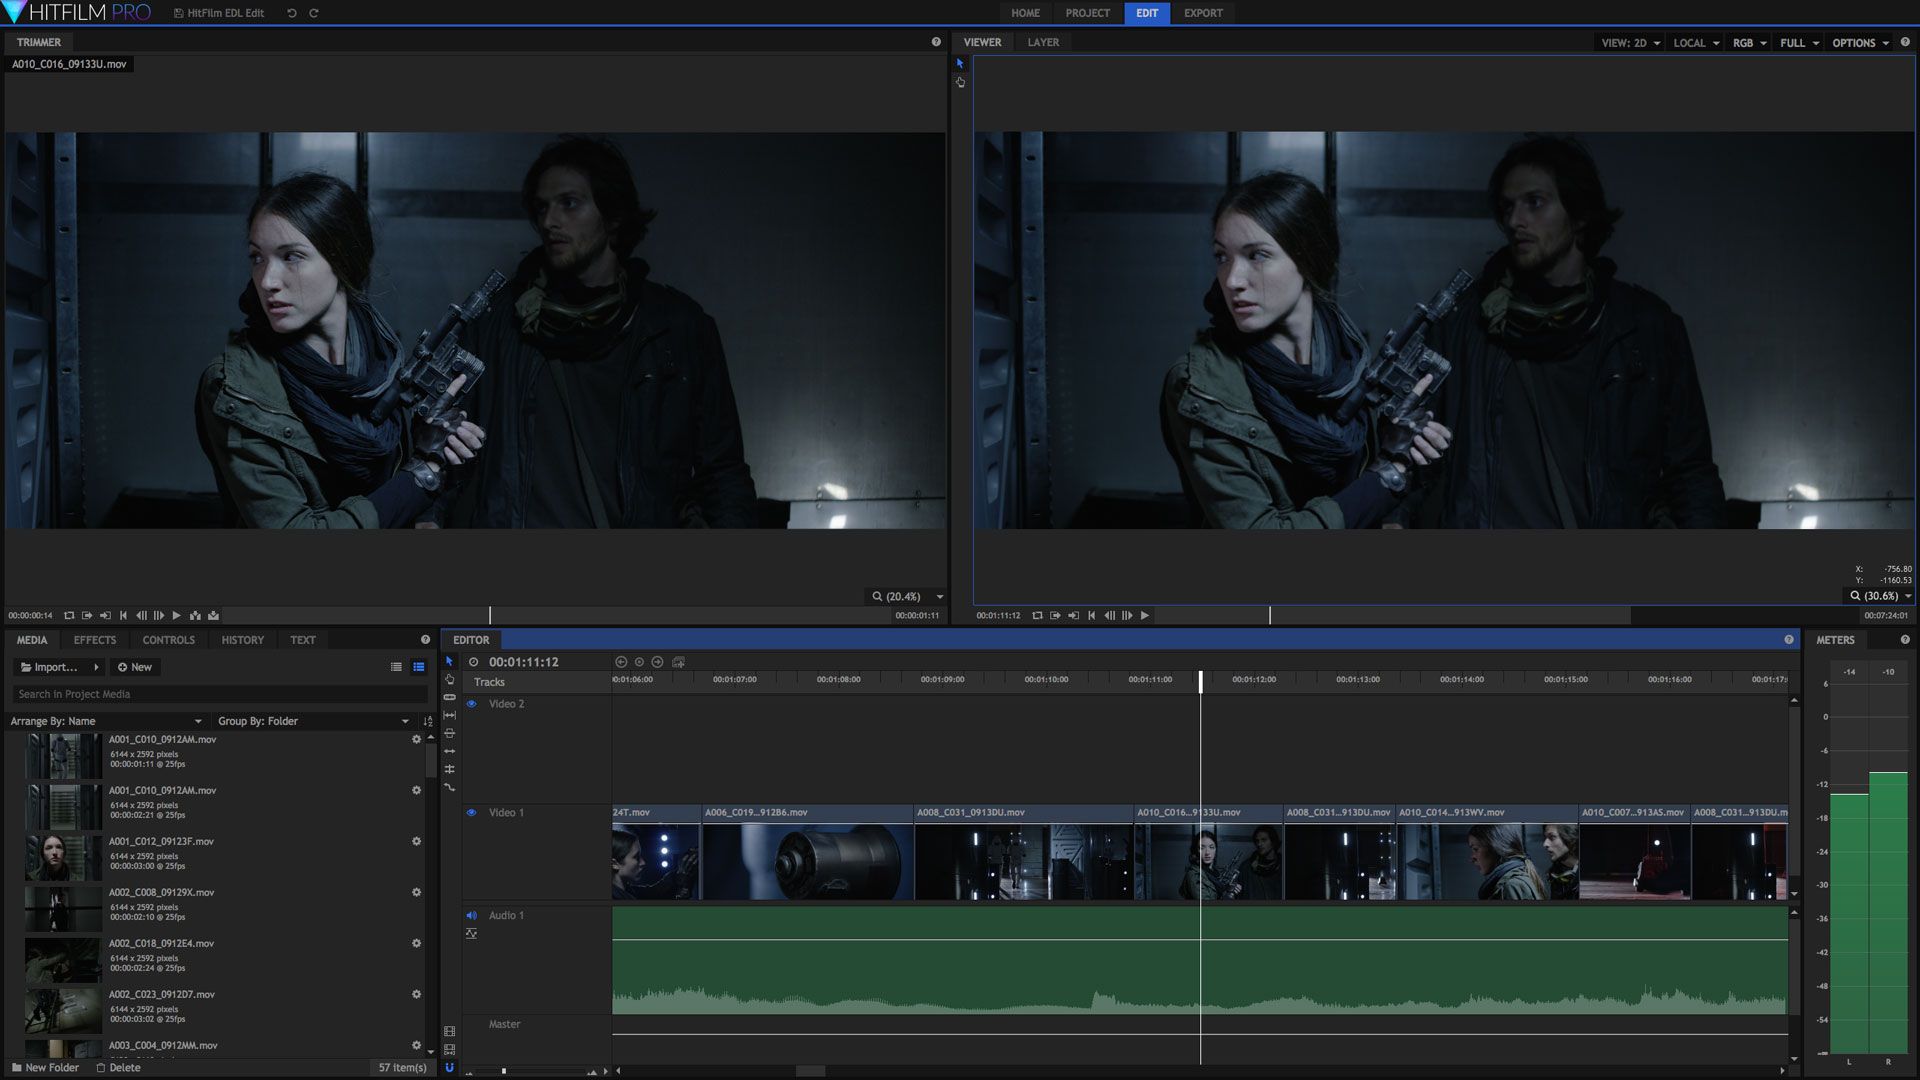Viewport: 1920px width, 1080px height.
Task: Open the VIEW: 2D dropdown in the viewer
Action: 1630,43
